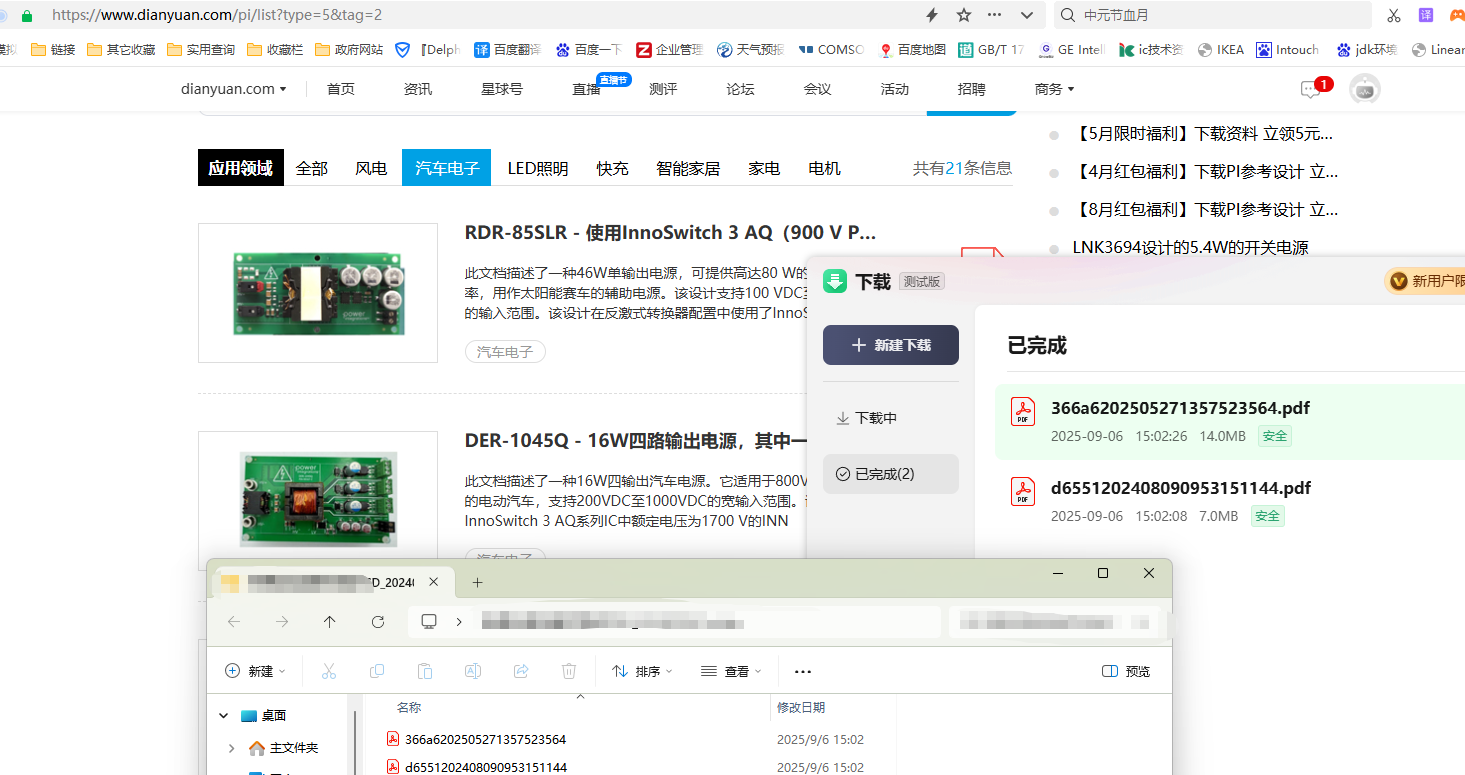Go up one folder level in File Explorer
This screenshot has width=1465, height=775.
coord(330,622)
